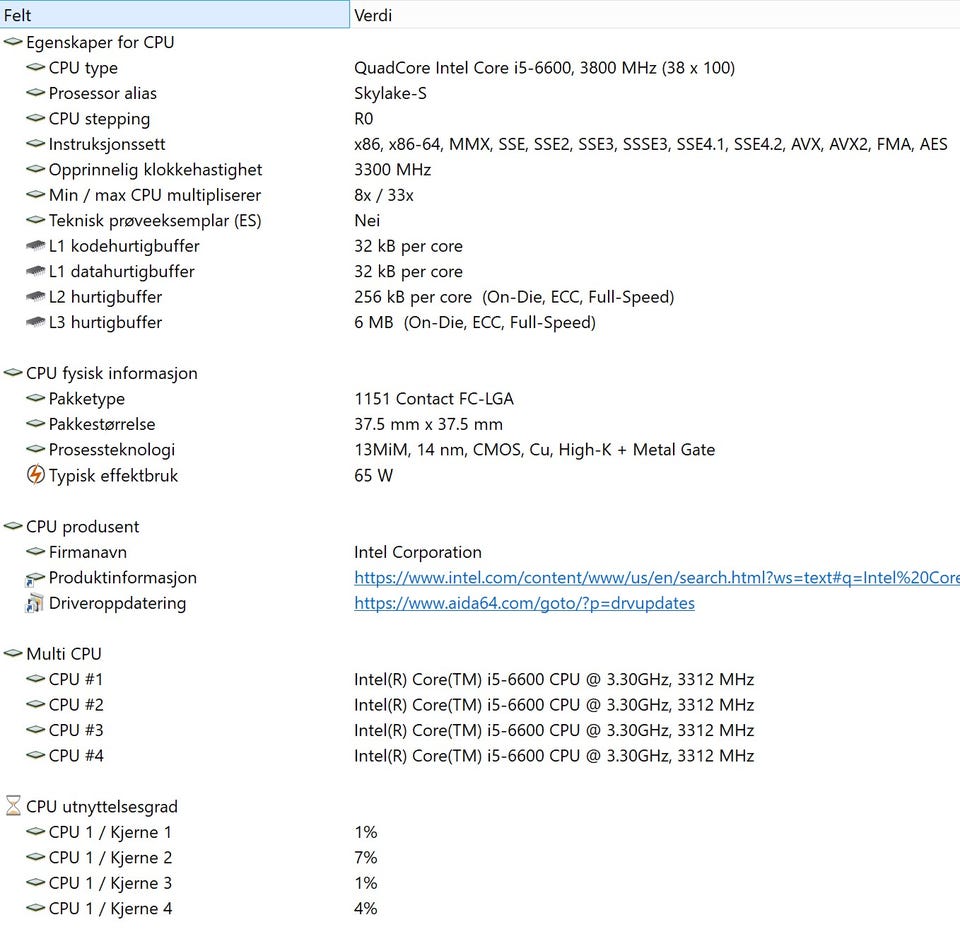This screenshot has height=939, width=960.
Task: Select the Multi CPU group label
Action: pyautogui.click(x=64, y=654)
